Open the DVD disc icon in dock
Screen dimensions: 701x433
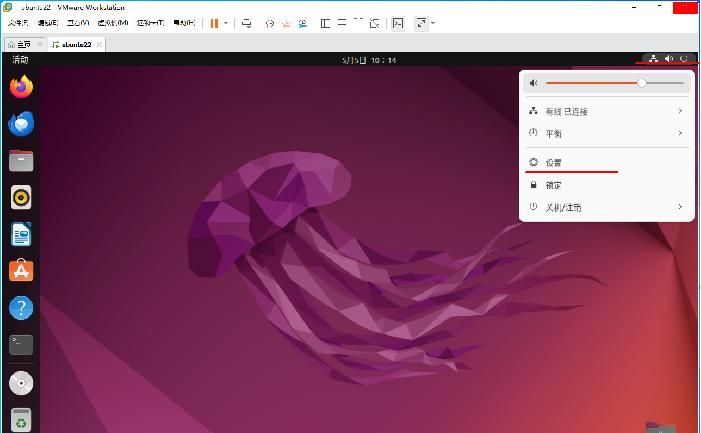21,383
